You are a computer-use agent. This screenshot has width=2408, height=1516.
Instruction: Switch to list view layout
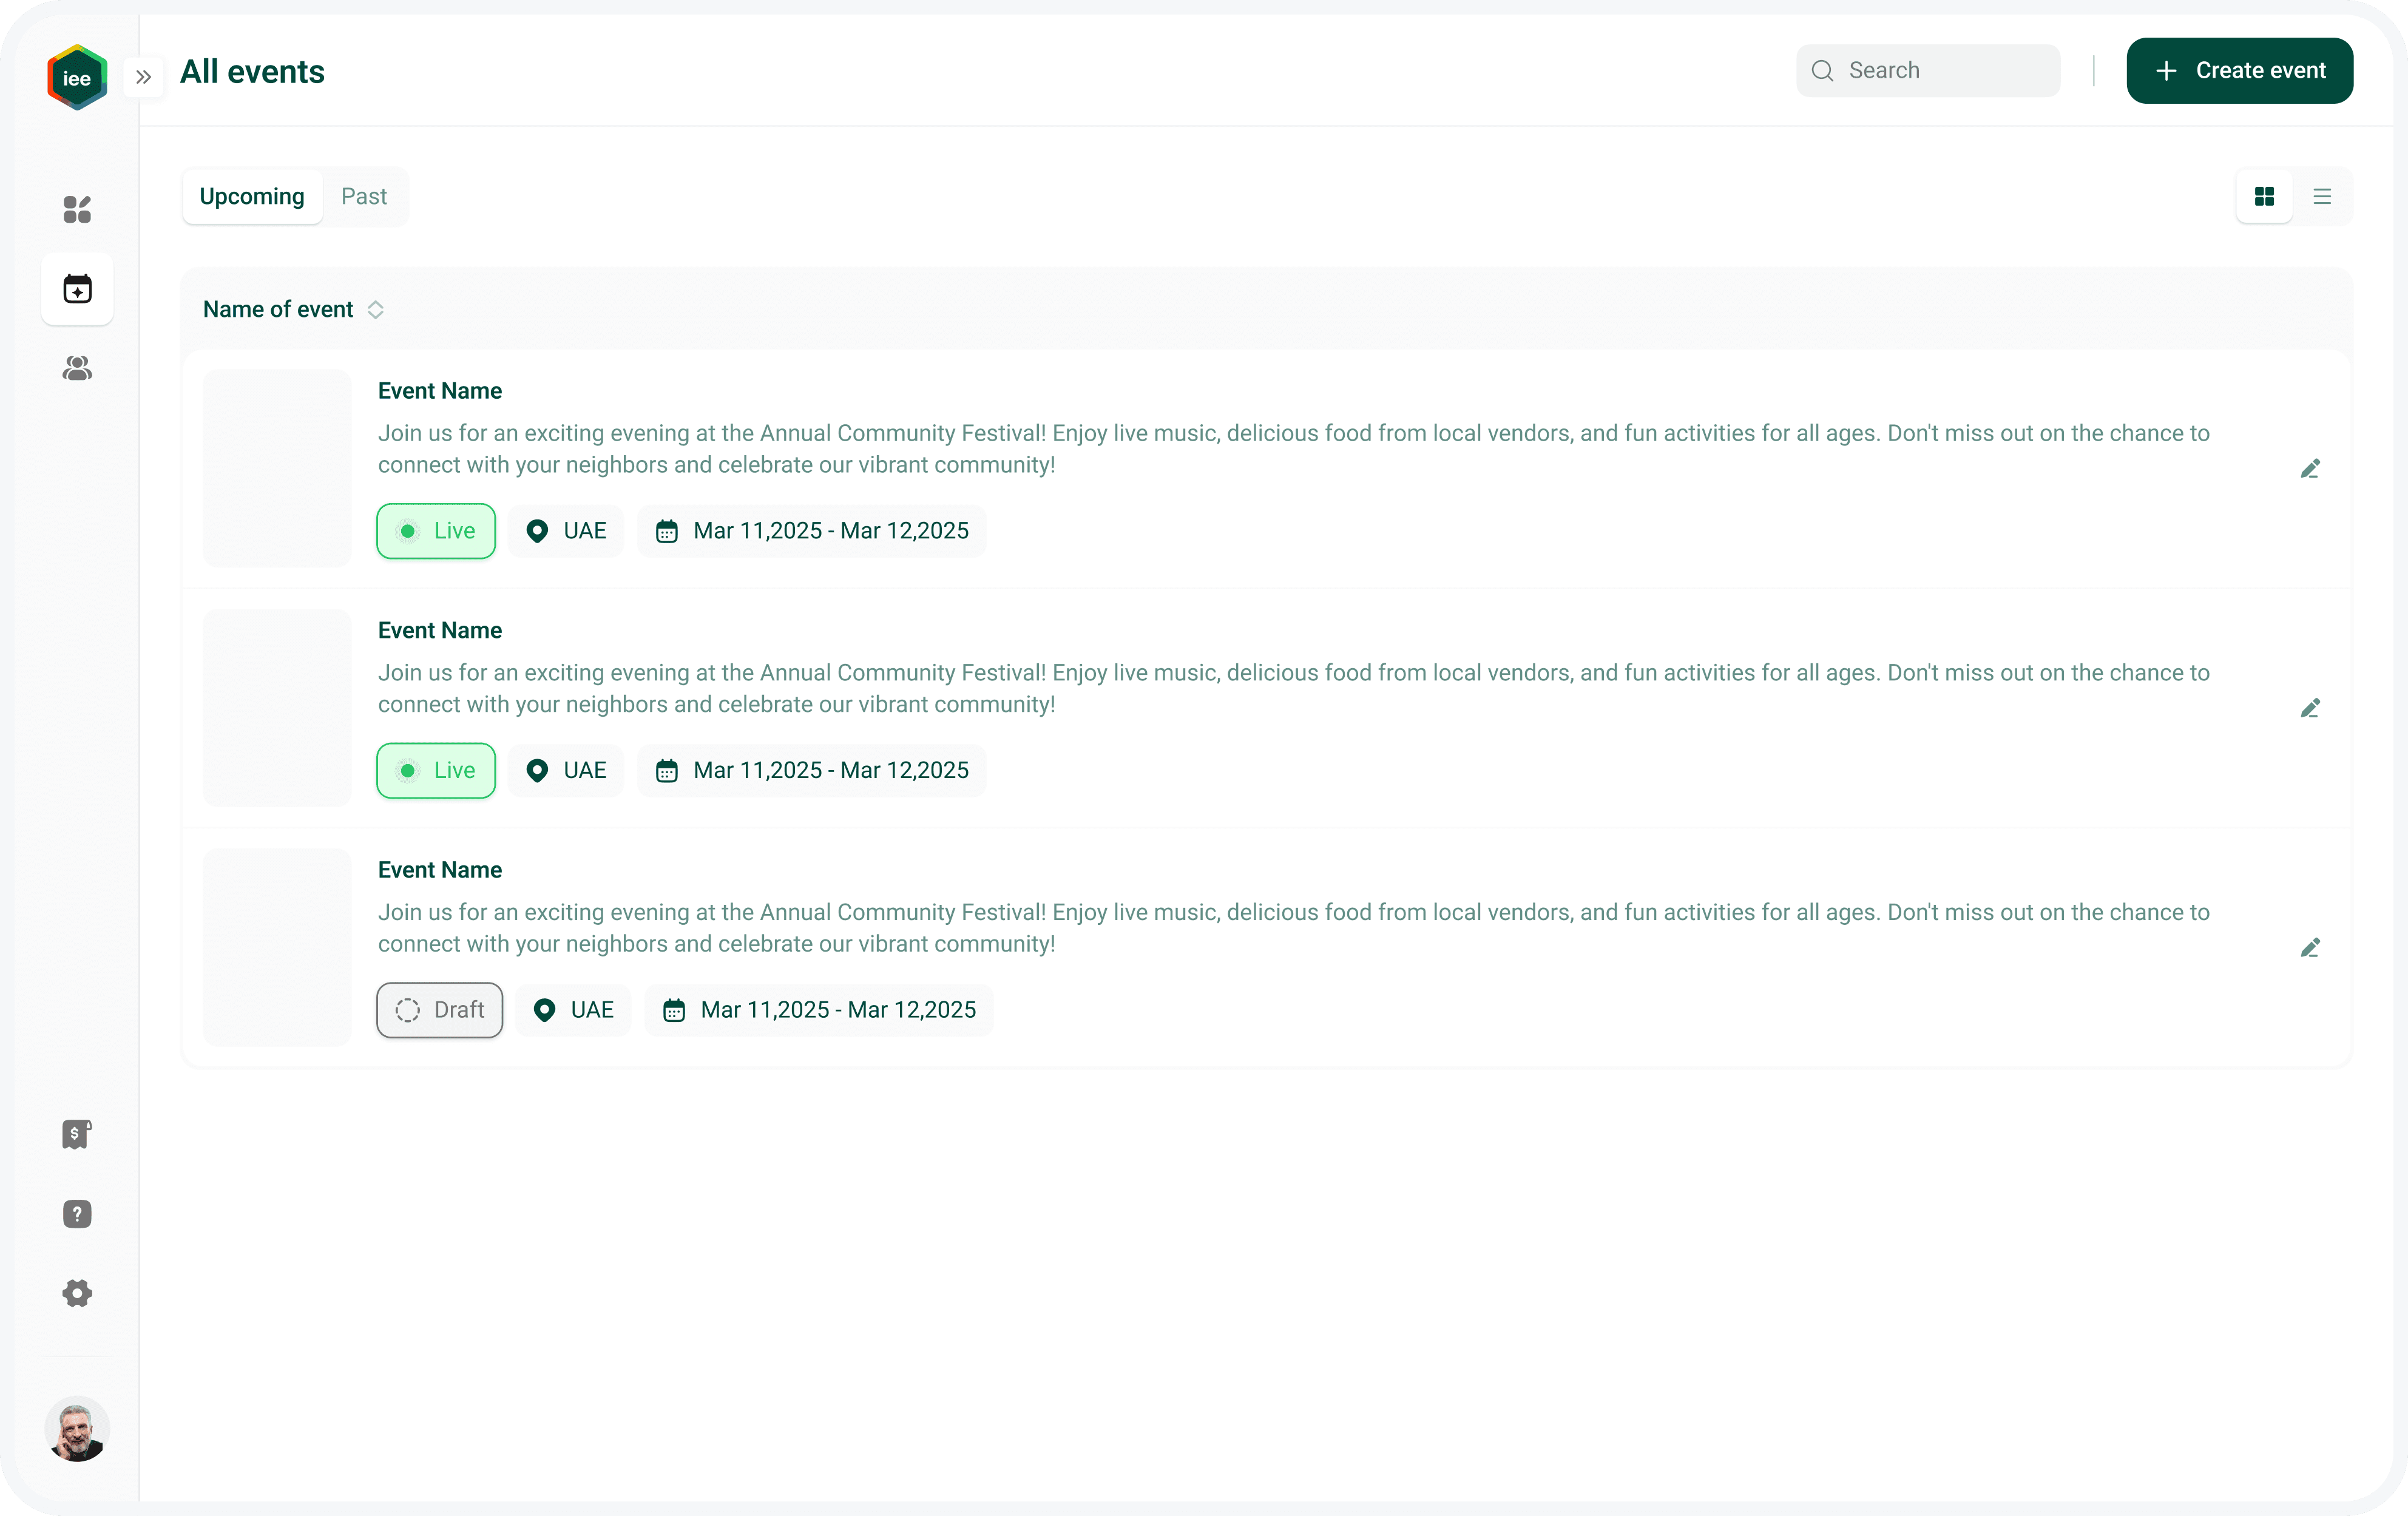click(2322, 196)
